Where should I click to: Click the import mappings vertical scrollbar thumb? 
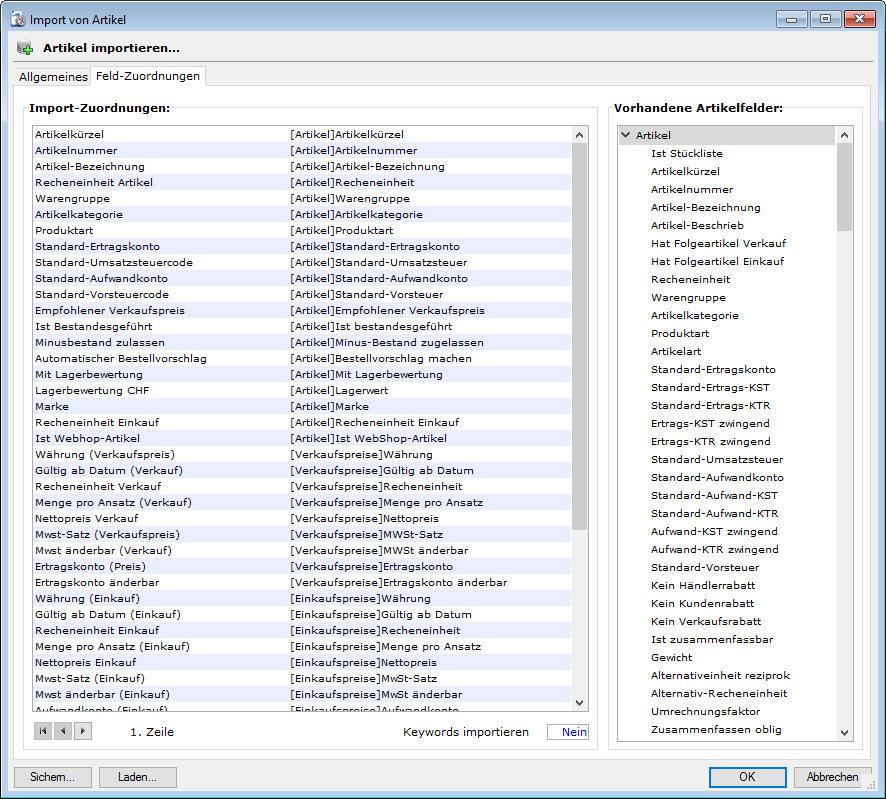[579, 335]
